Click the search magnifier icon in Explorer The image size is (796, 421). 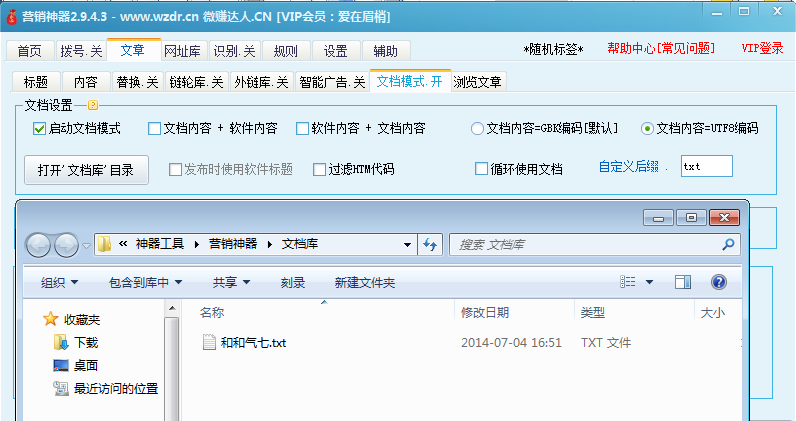point(728,244)
